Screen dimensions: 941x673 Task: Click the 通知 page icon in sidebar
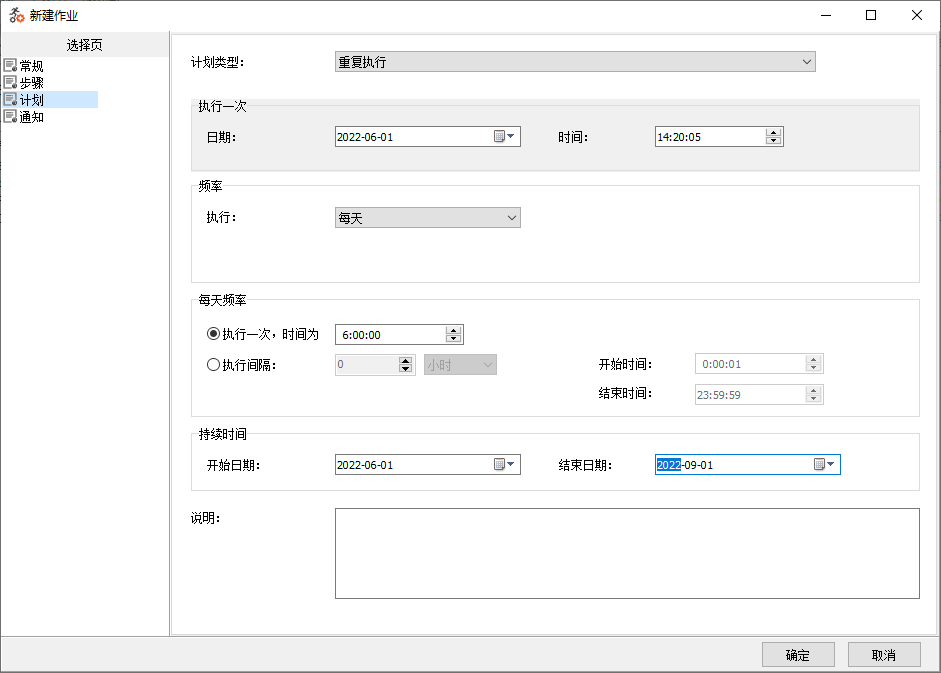[x=10, y=116]
